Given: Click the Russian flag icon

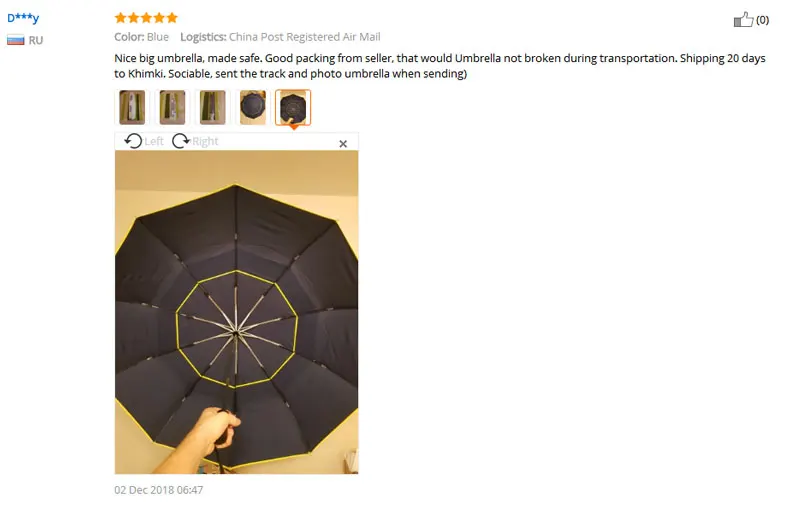Looking at the screenshot, I should click(16, 40).
